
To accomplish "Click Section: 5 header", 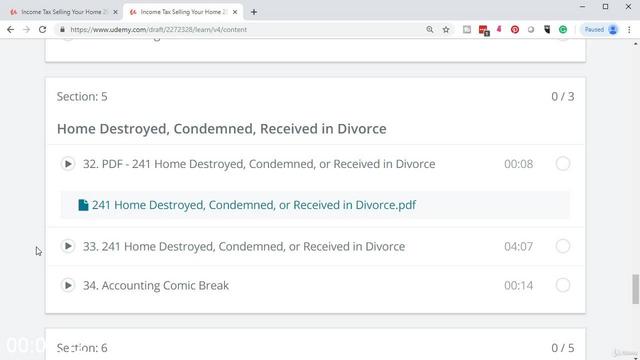I will 82,97.
